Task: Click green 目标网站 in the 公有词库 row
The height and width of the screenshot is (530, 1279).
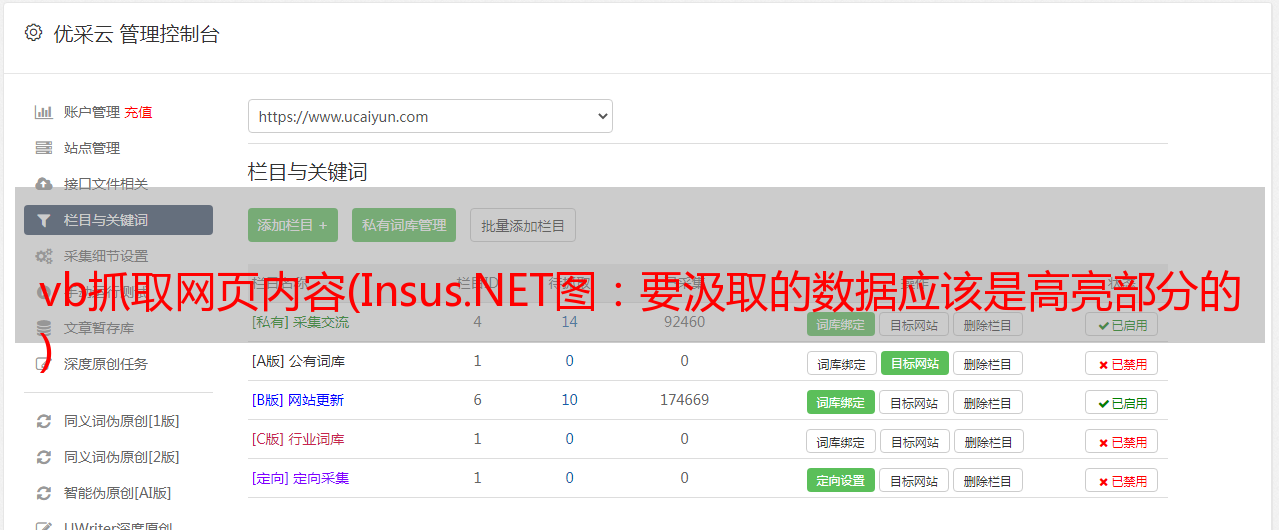Action: click(914, 364)
